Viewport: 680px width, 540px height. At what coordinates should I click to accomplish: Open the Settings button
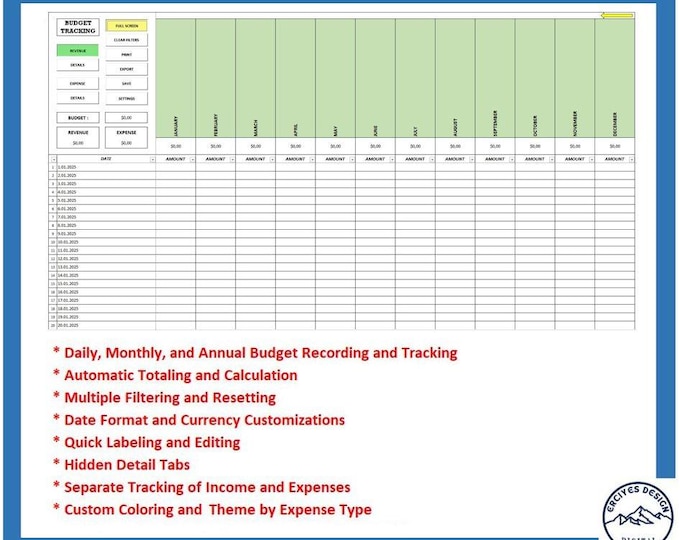pos(127,98)
